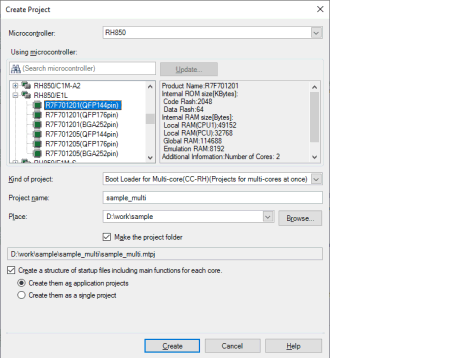Click the Local RAM(CPU1):49152 line
Viewport: 474px width, 360px height.
(x=200, y=125)
